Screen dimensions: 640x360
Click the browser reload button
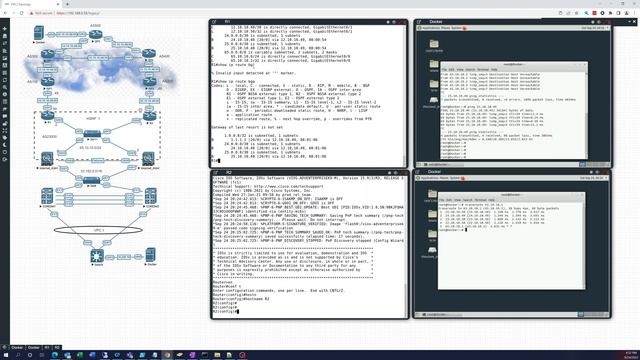click(x=22, y=13)
